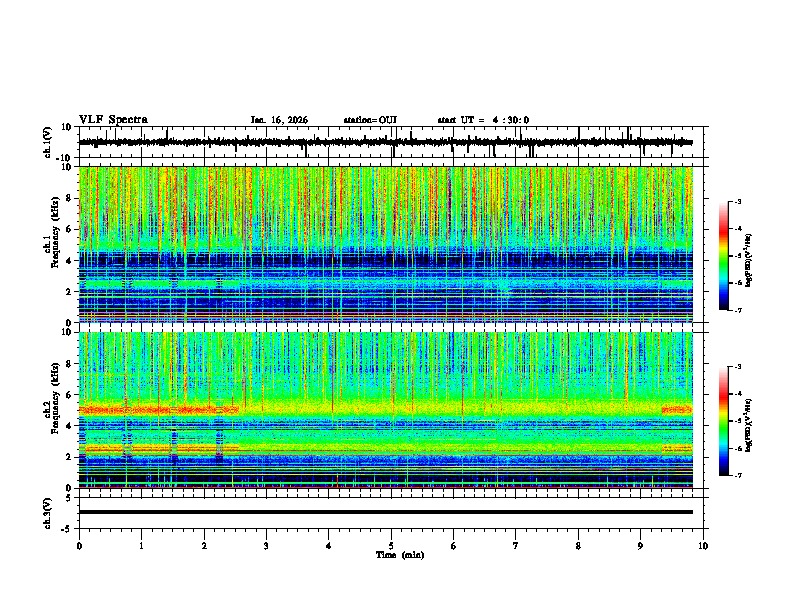This screenshot has height=612, width=792.
Task: Click the "-3" label on ch.2 color scale
Action: 738,367
